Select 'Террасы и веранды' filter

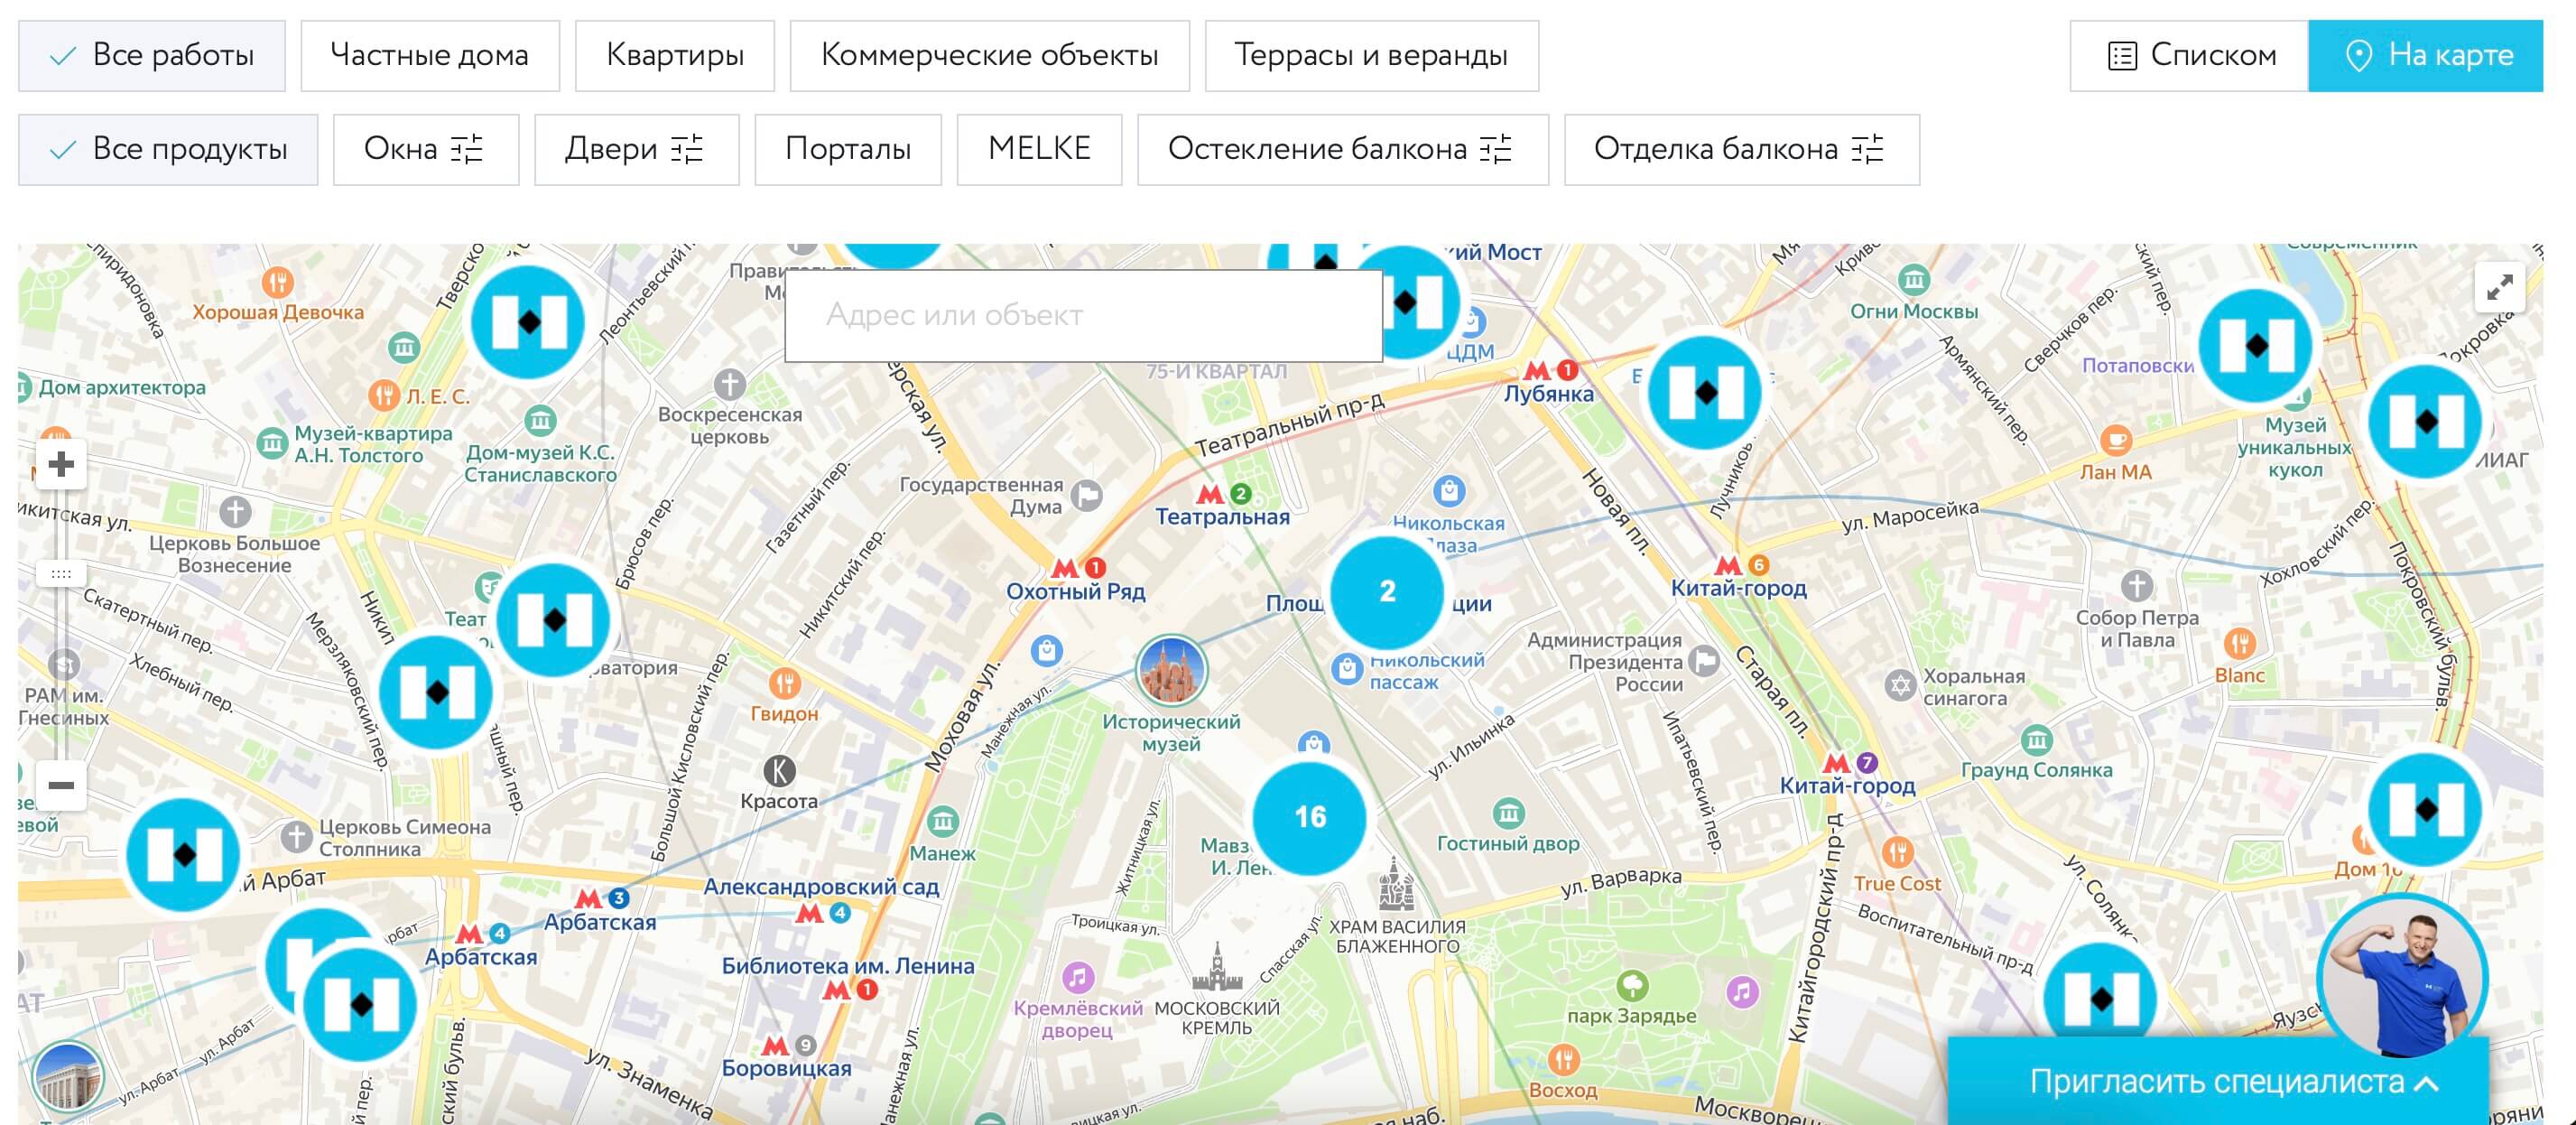pyautogui.click(x=1372, y=56)
